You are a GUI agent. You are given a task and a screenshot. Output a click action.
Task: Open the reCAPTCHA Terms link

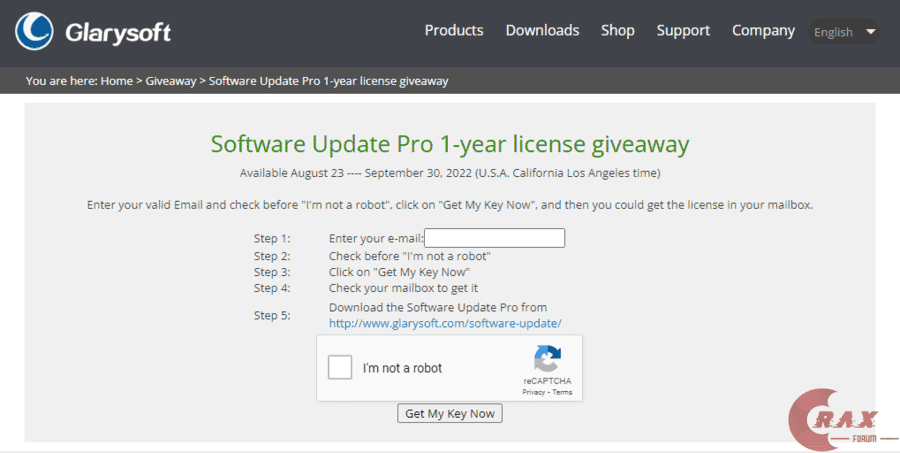pyautogui.click(x=562, y=392)
